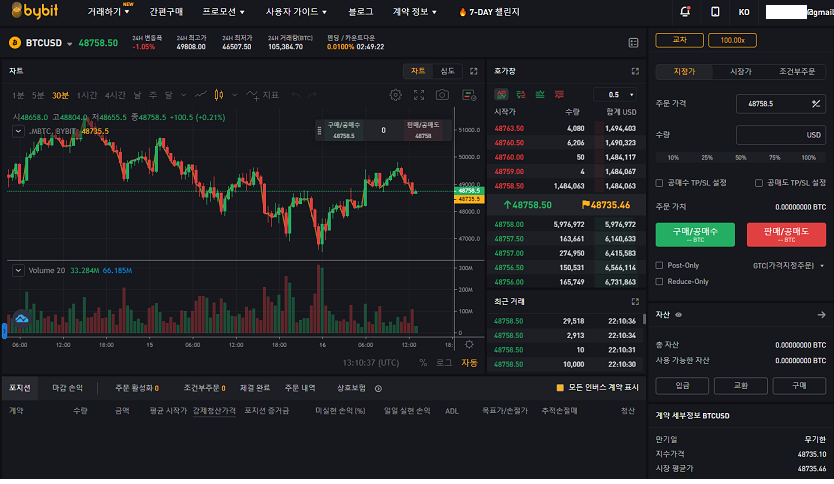834x484 pixels.
Task: Enable sell/short TP/SL checkbox
Action: [x=759, y=183]
